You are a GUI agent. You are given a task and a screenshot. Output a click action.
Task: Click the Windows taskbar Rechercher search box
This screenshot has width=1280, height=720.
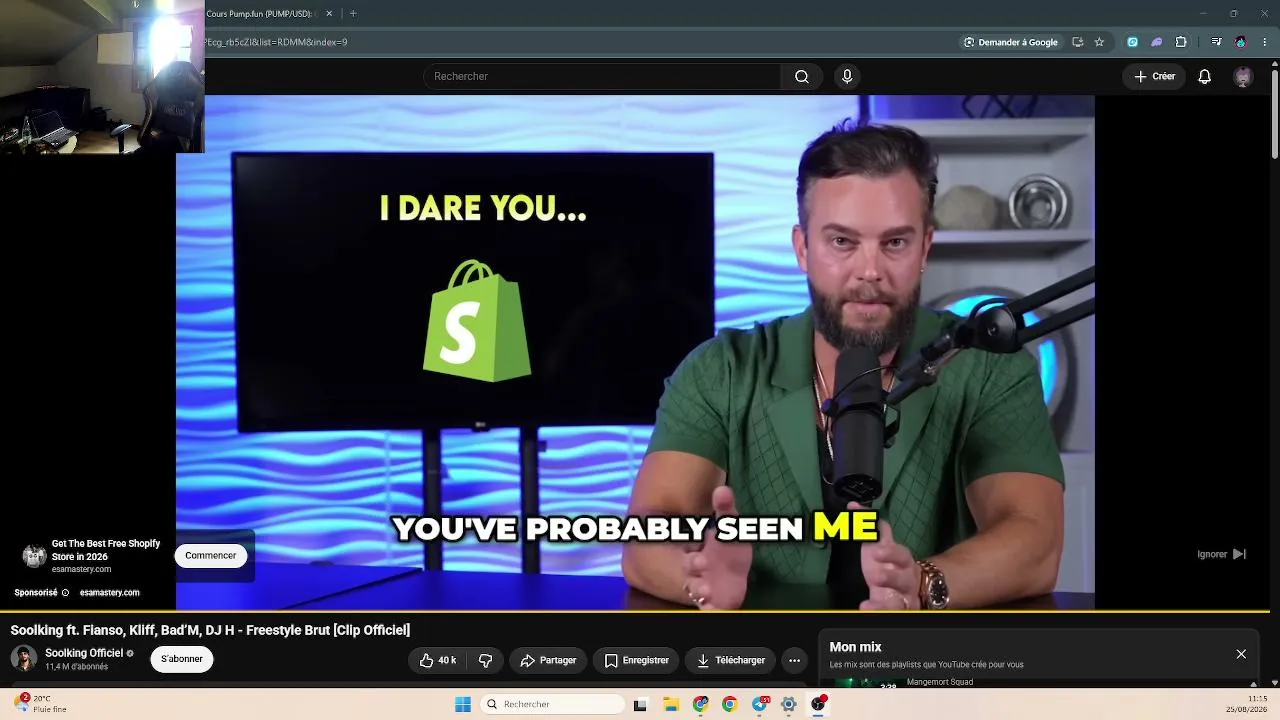click(552, 704)
